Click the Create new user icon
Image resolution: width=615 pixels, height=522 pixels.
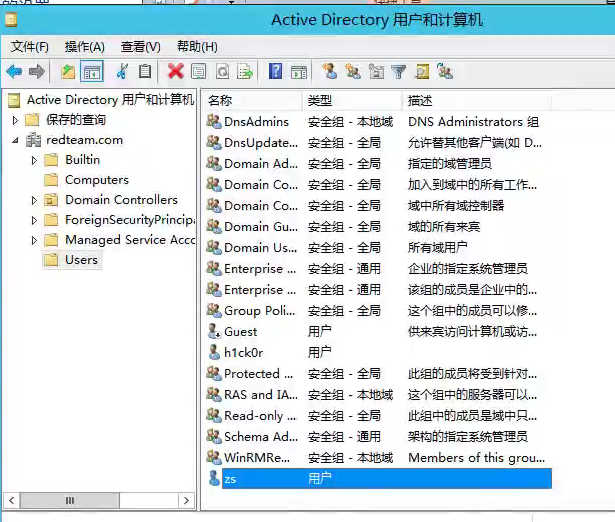tap(329, 71)
